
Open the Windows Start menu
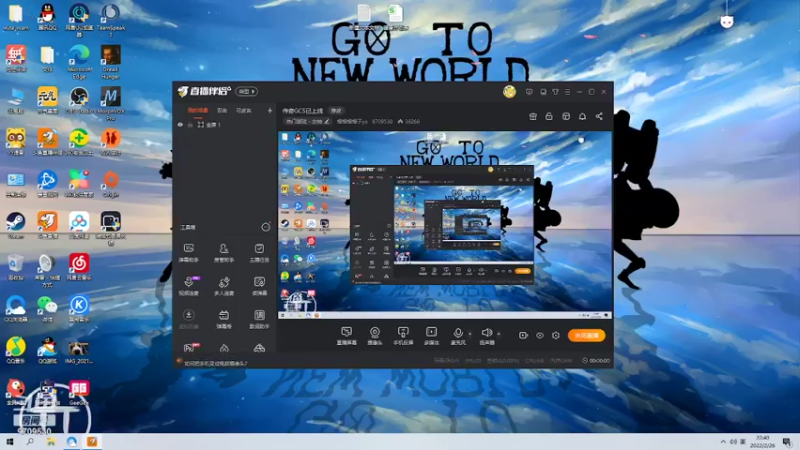click(x=9, y=441)
